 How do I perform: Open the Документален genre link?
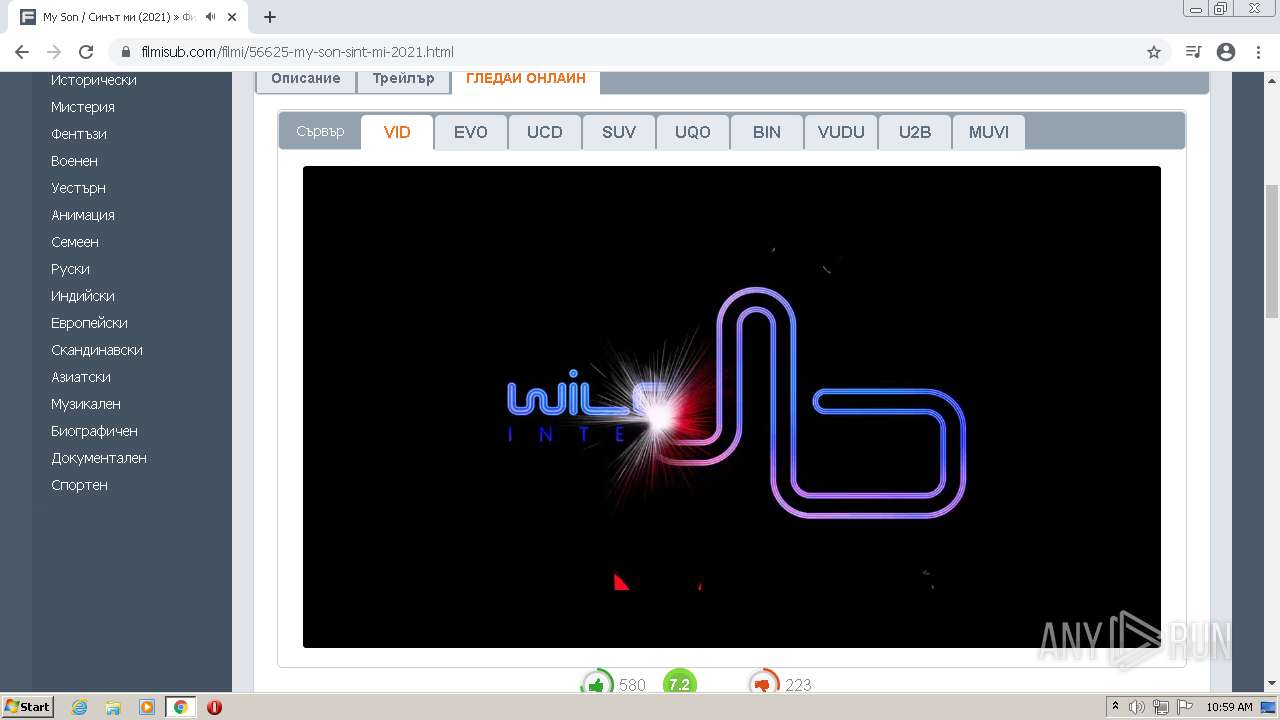click(99, 458)
